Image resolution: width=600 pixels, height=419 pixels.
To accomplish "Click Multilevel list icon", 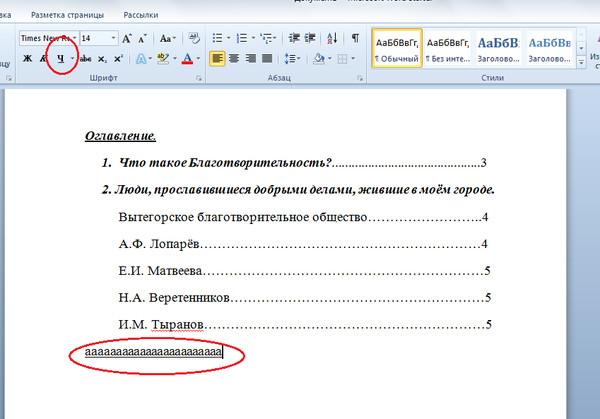I will point(266,38).
